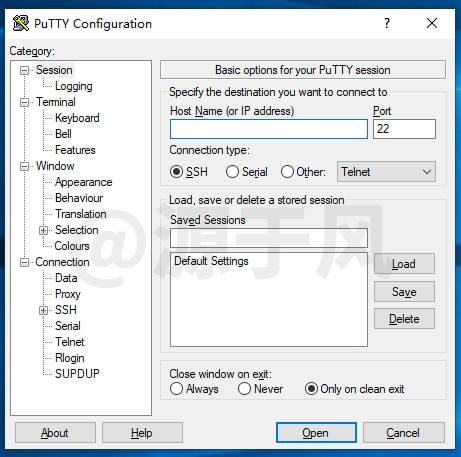Open Telnet settings in tree

[70, 342]
